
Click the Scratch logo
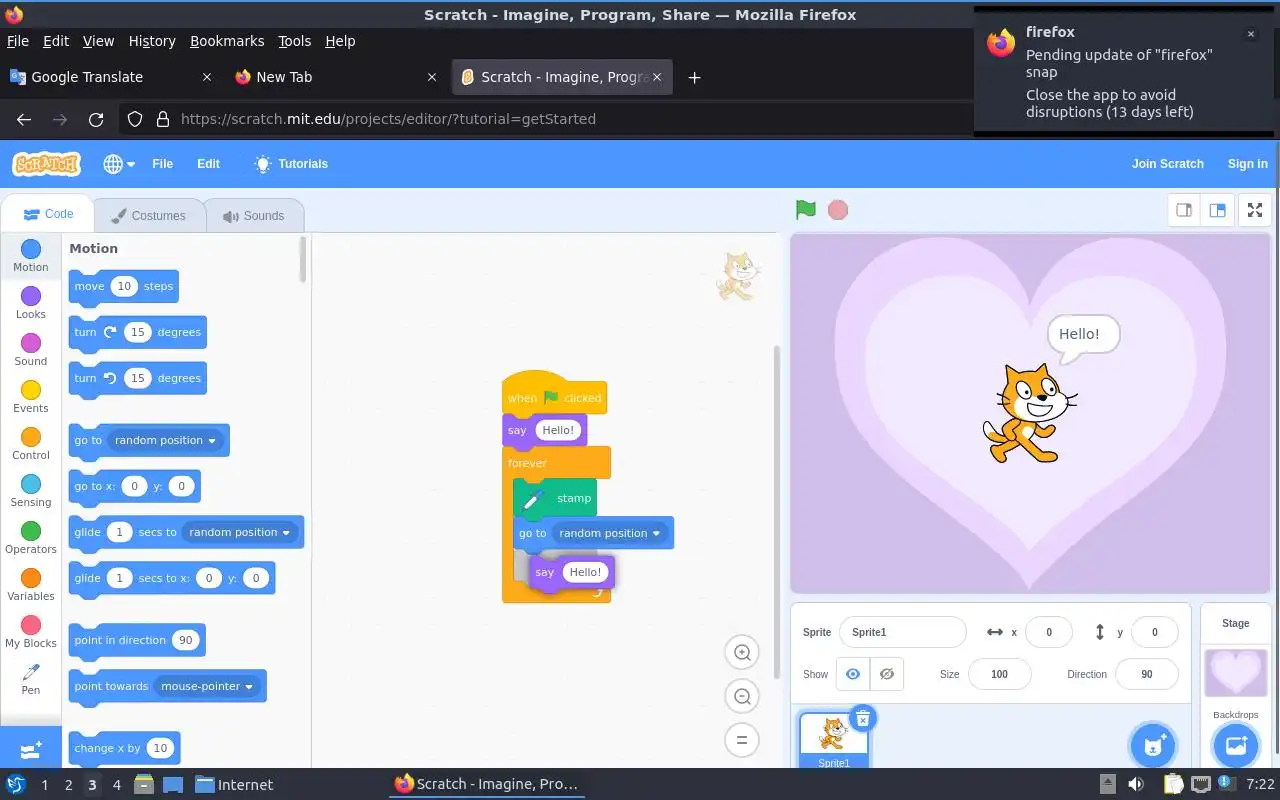coord(46,164)
